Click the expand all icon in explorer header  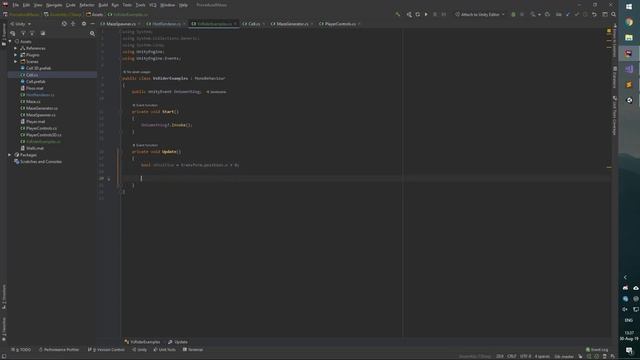(x=73, y=24)
